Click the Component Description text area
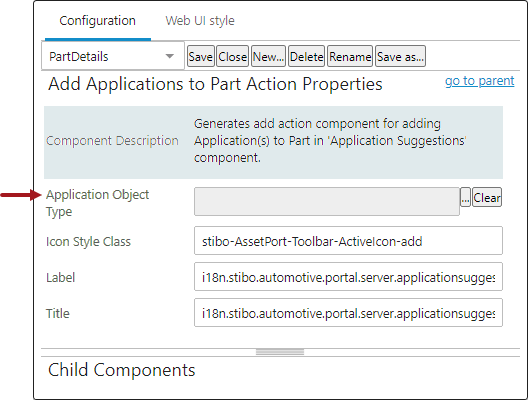Viewport: 528px width, 400px height. pos(330,141)
